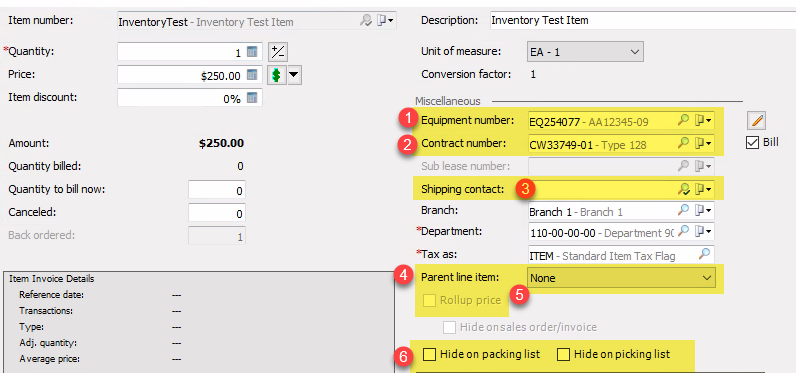Open the Item number flag dropdown icon

click(x=385, y=20)
